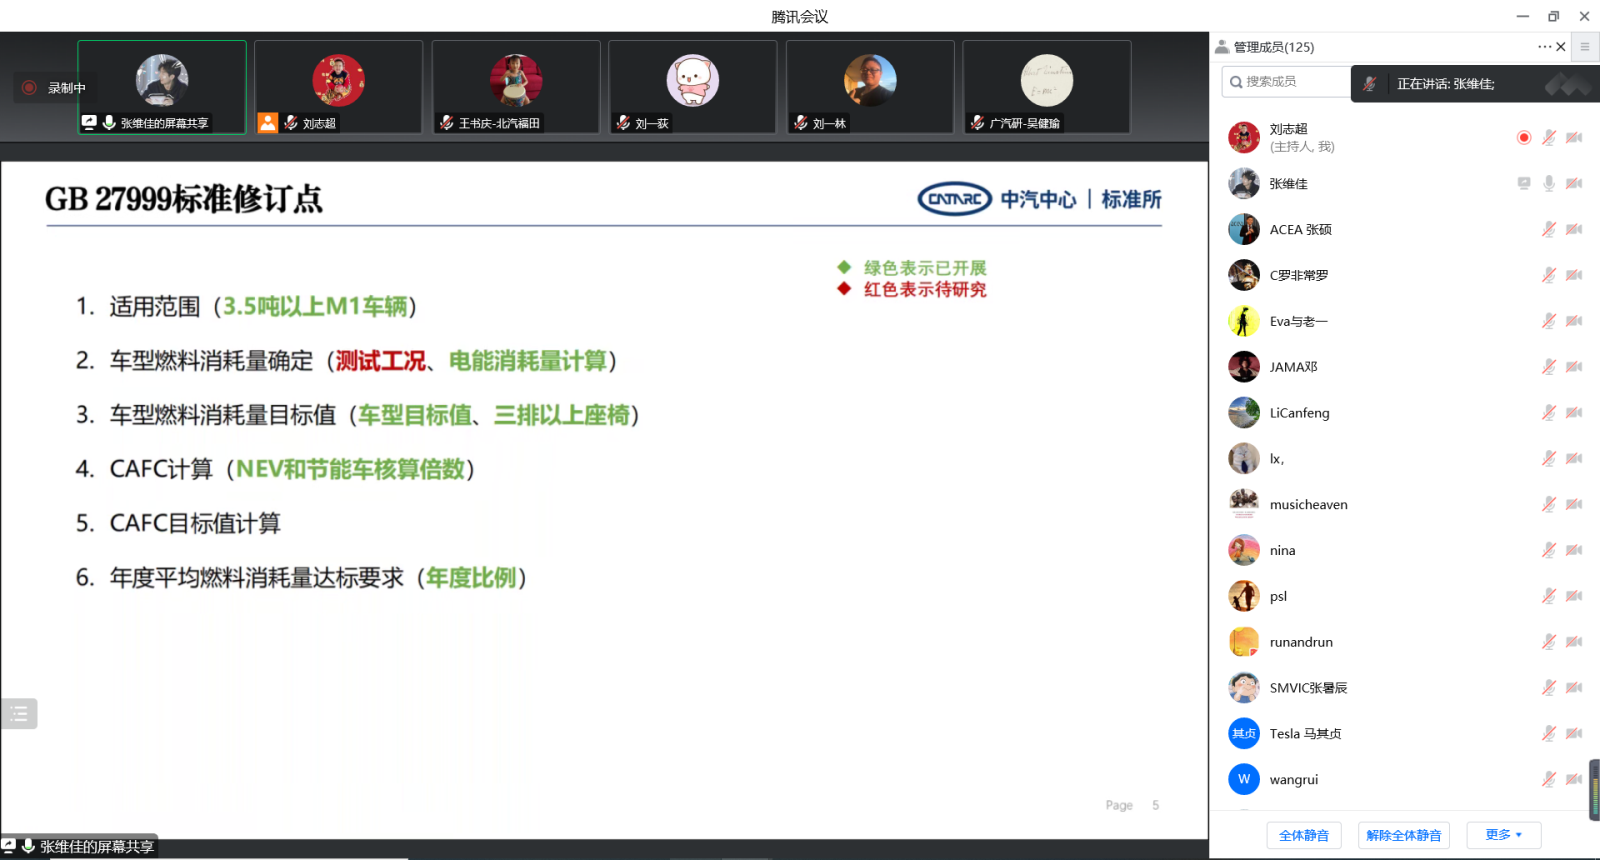Viewport: 1600px width, 860px height.
Task: Open the 更多 dropdown at the panel bottom
Action: point(1503,835)
